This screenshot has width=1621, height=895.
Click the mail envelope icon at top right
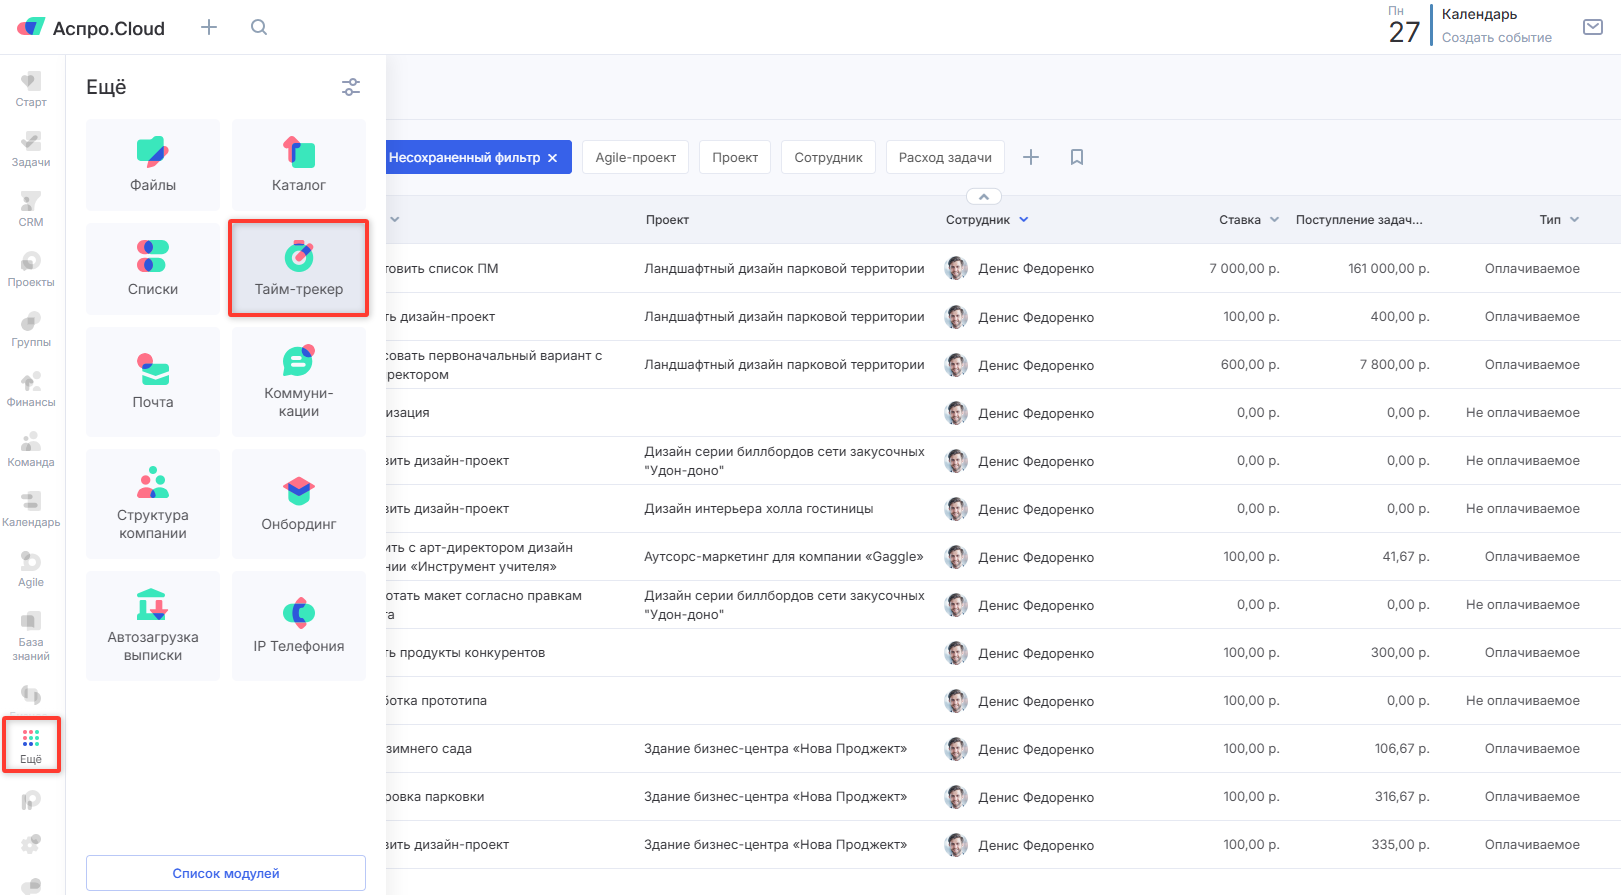point(1592,27)
